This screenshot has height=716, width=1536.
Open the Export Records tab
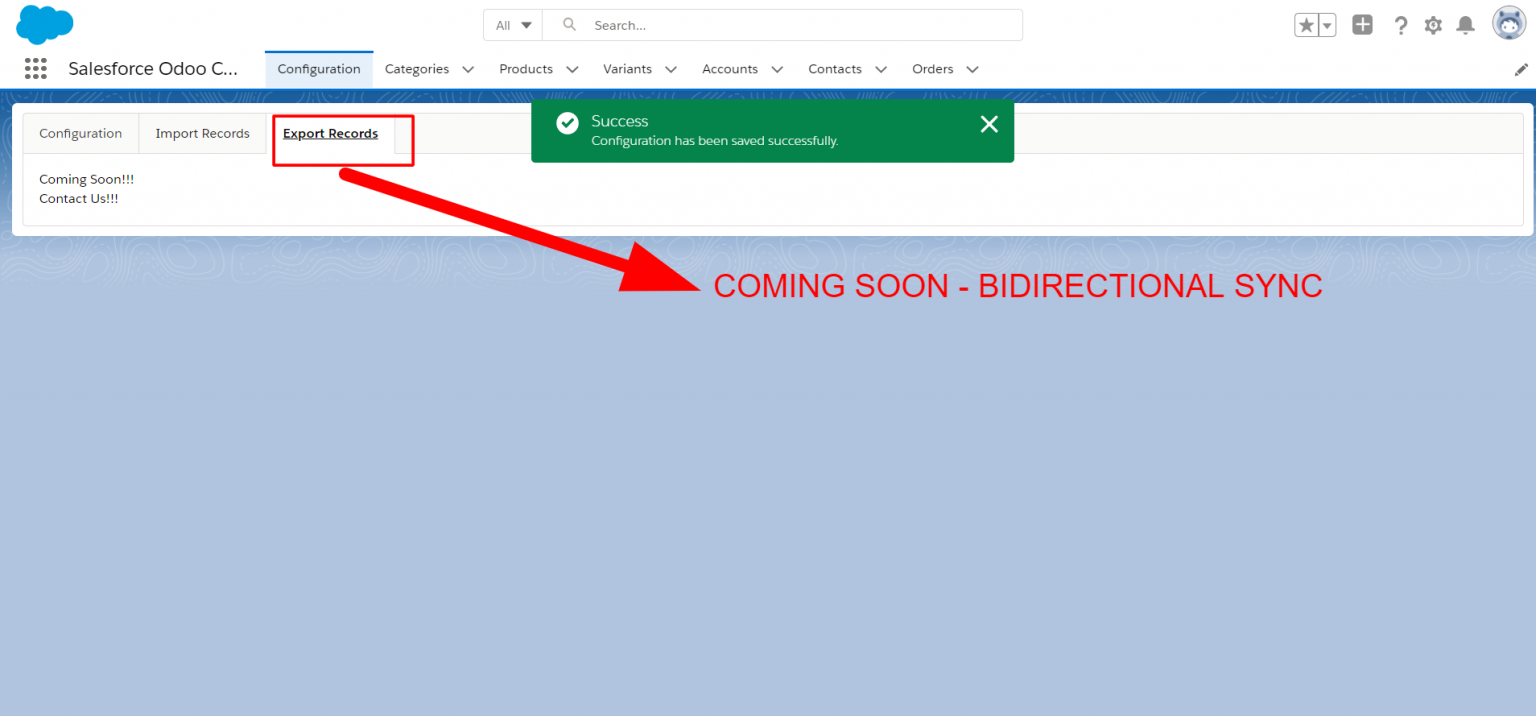pos(330,133)
